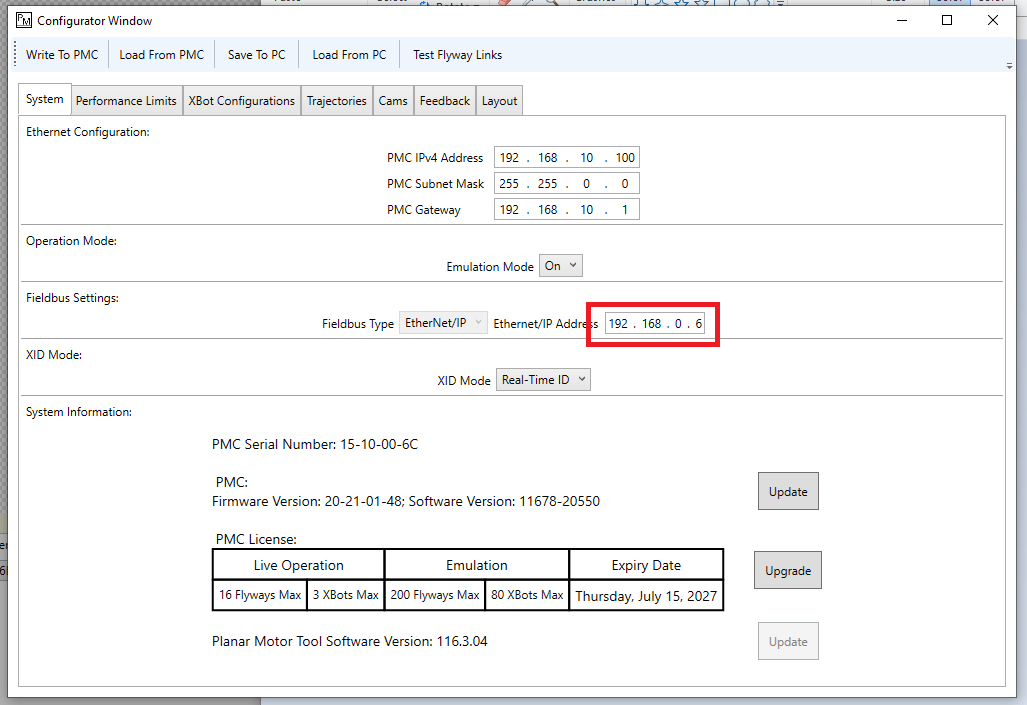Screen dimensions: 1027x705
Task: Click the PMC firmware Update button
Action: pyautogui.click(x=788, y=492)
